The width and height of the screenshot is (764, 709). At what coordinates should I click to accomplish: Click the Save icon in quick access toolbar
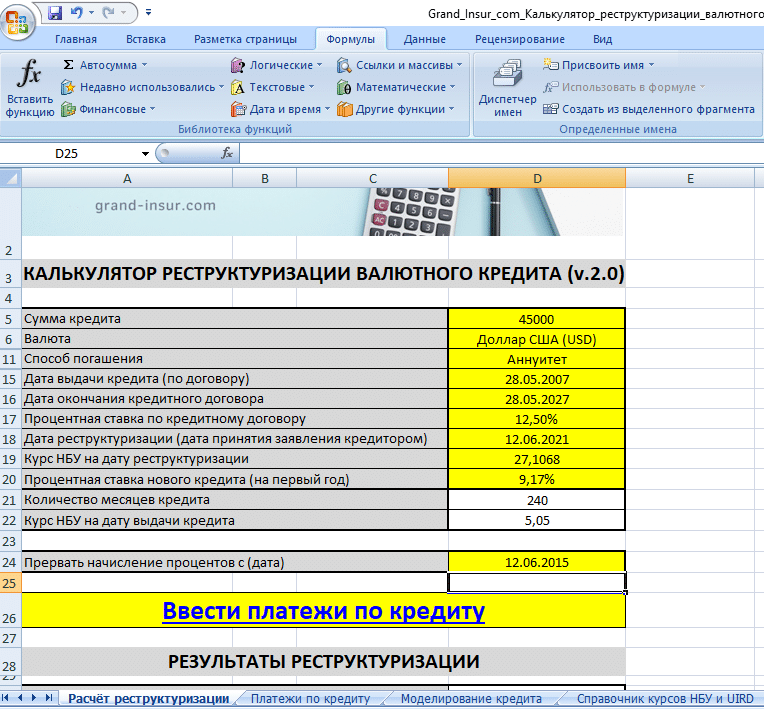point(55,13)
